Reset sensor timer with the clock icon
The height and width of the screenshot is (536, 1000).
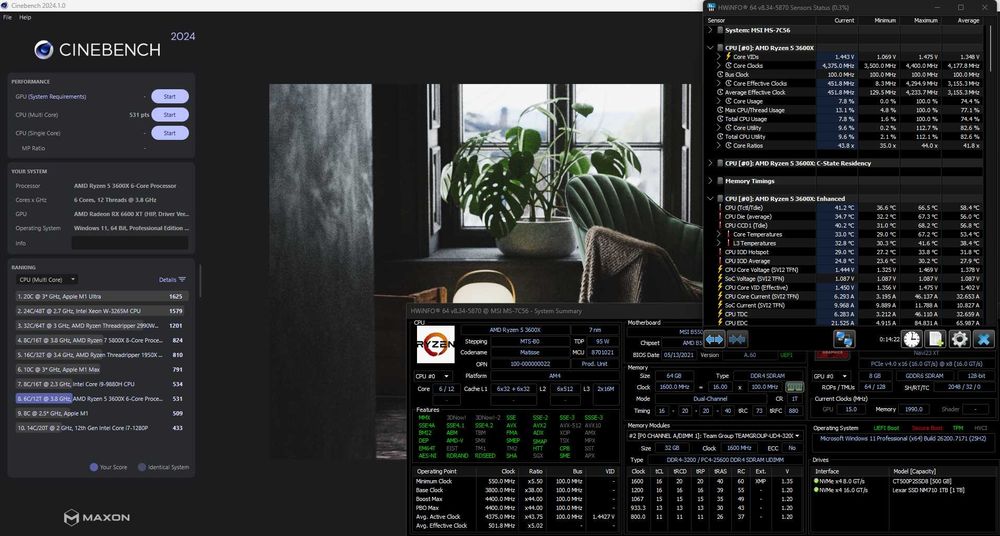point(912,339)
